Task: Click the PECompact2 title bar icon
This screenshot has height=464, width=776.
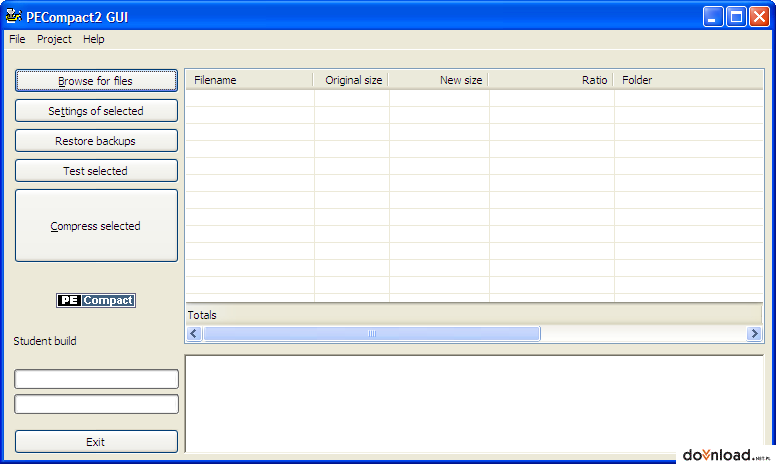Action: tap(13, 16)
